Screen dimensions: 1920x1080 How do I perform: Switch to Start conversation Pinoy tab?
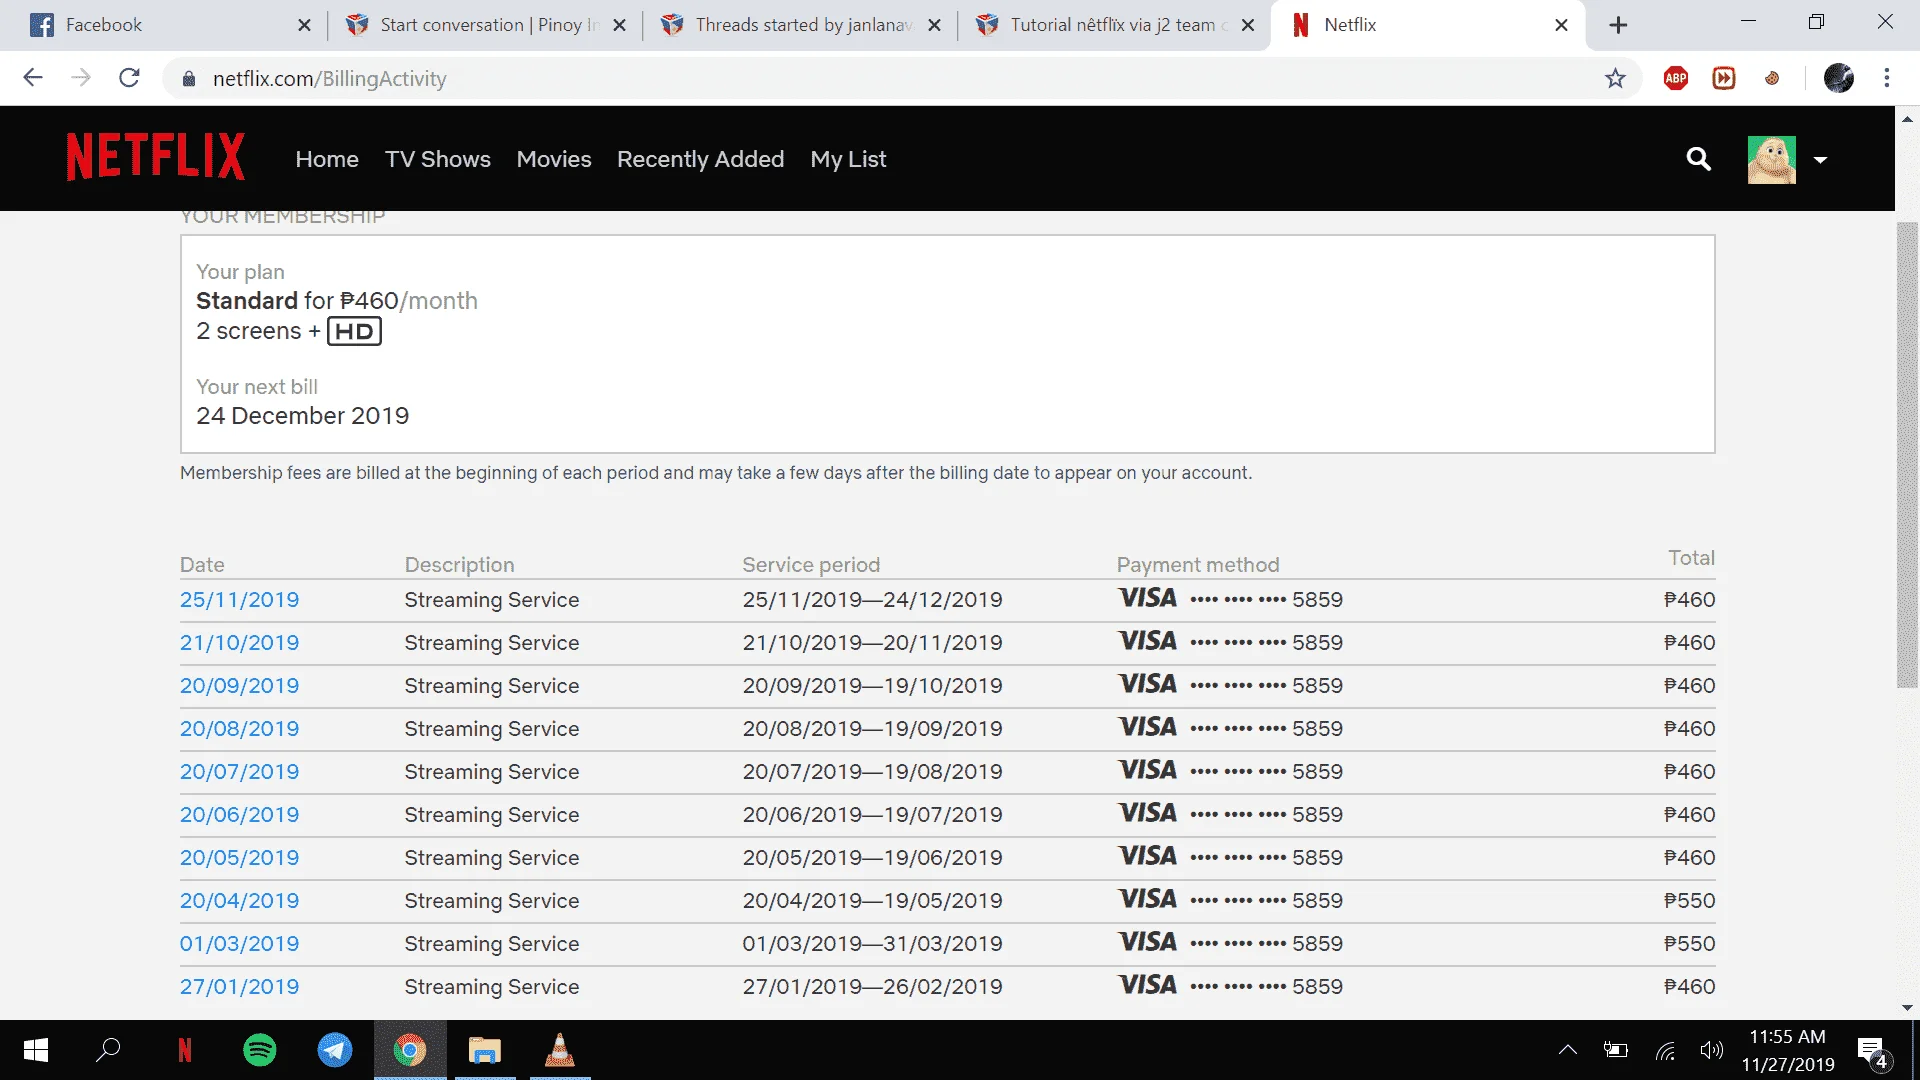[485, 25]
